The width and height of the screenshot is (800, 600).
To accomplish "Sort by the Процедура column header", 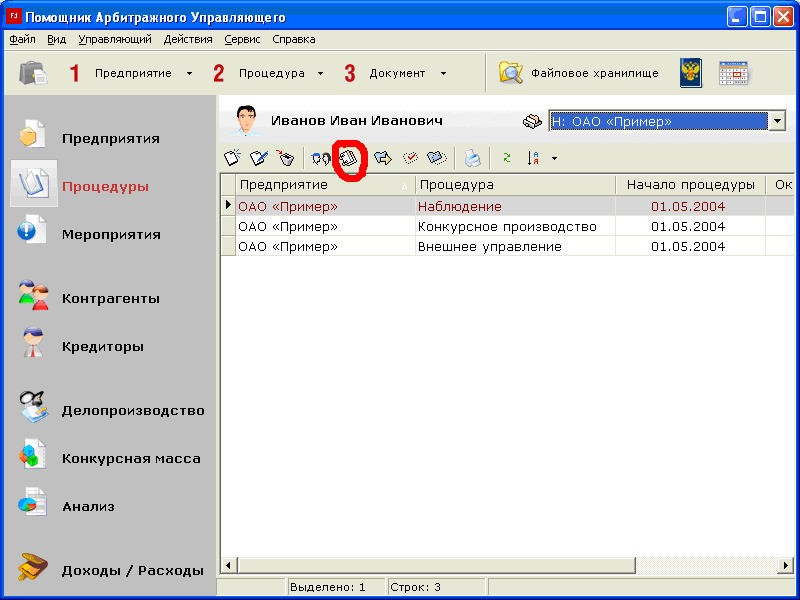I will pos(515,185).
